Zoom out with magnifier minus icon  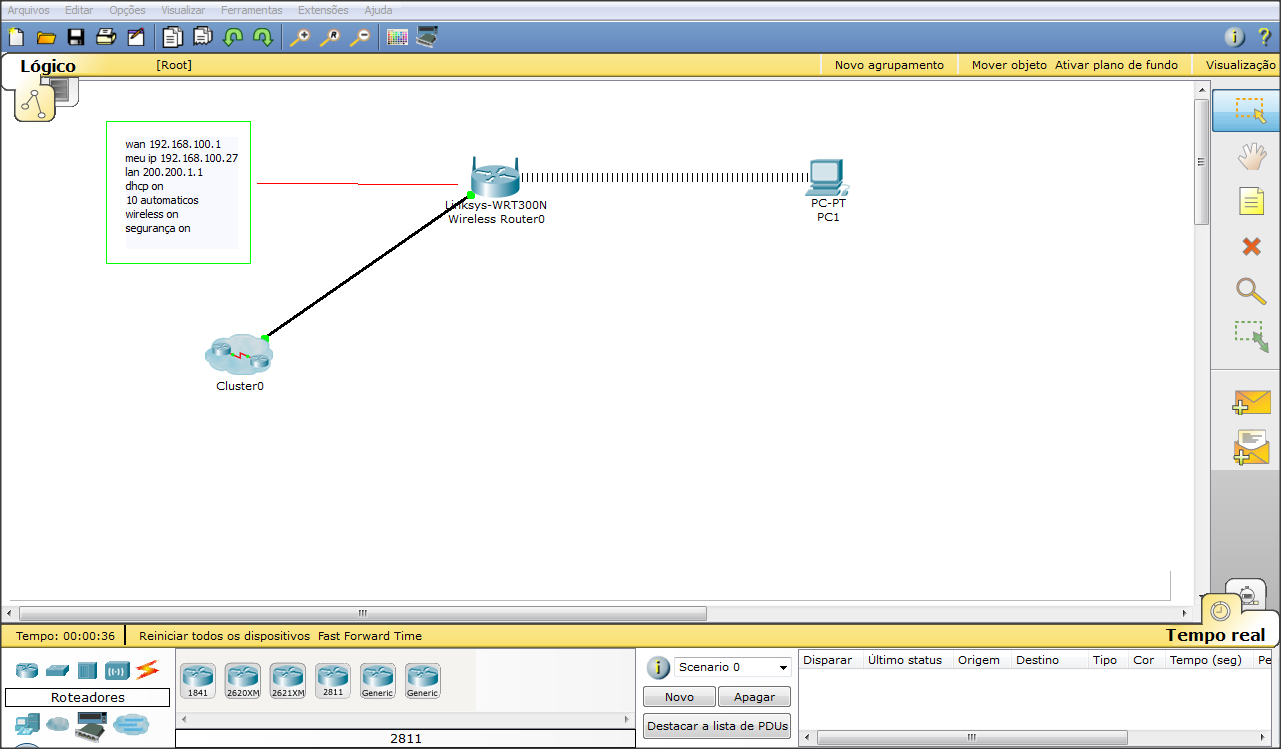pos(359,38)
